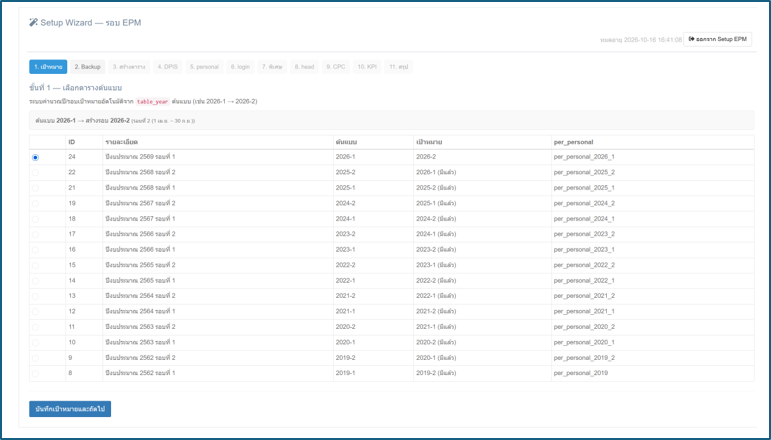Pick the radio for row ID 18
The height and width of the screenshot is (440, 771).
(x=35, y=219)
